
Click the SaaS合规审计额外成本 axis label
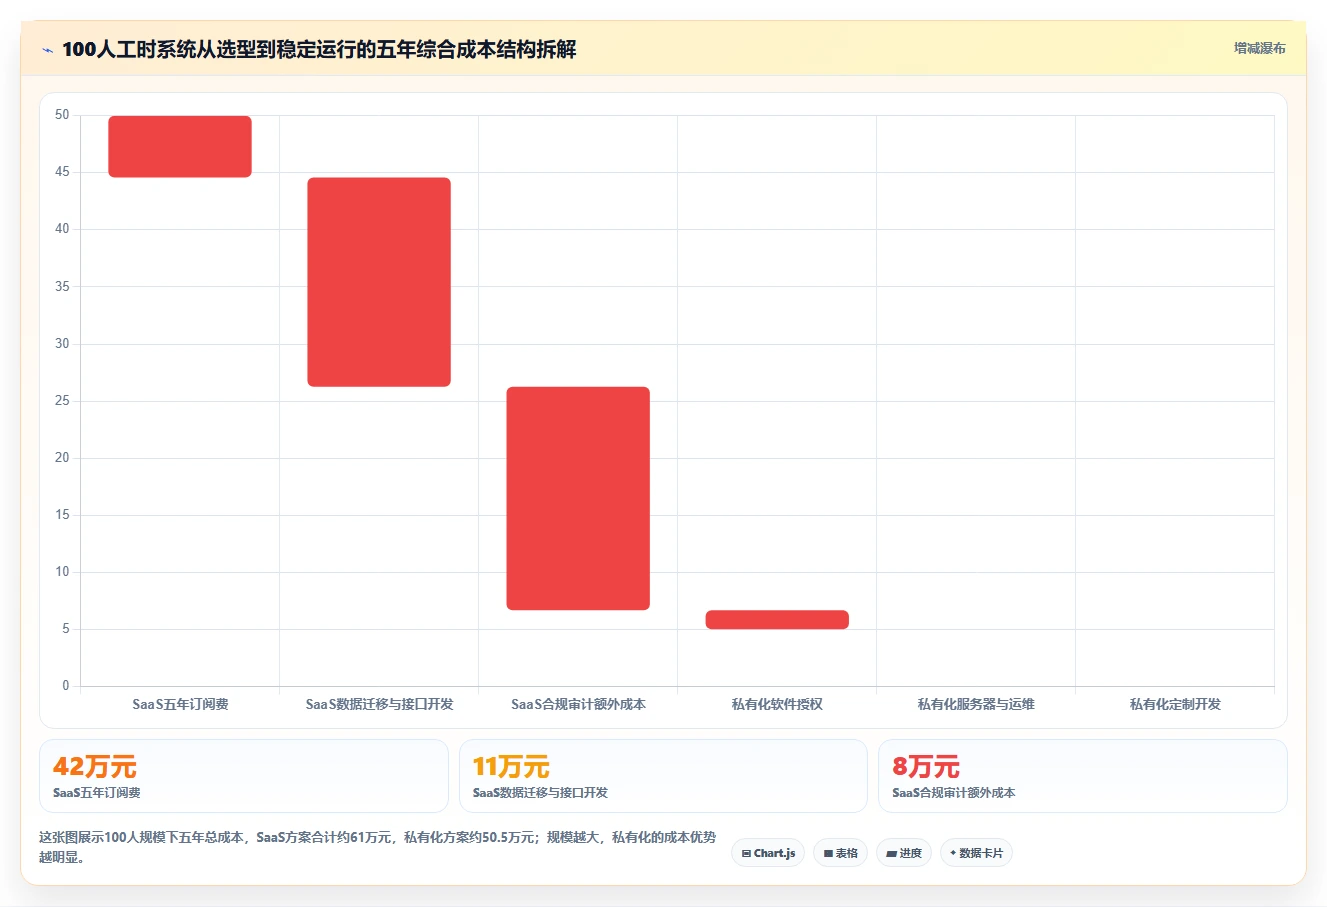pyautogui.click(x=578, y=704)
